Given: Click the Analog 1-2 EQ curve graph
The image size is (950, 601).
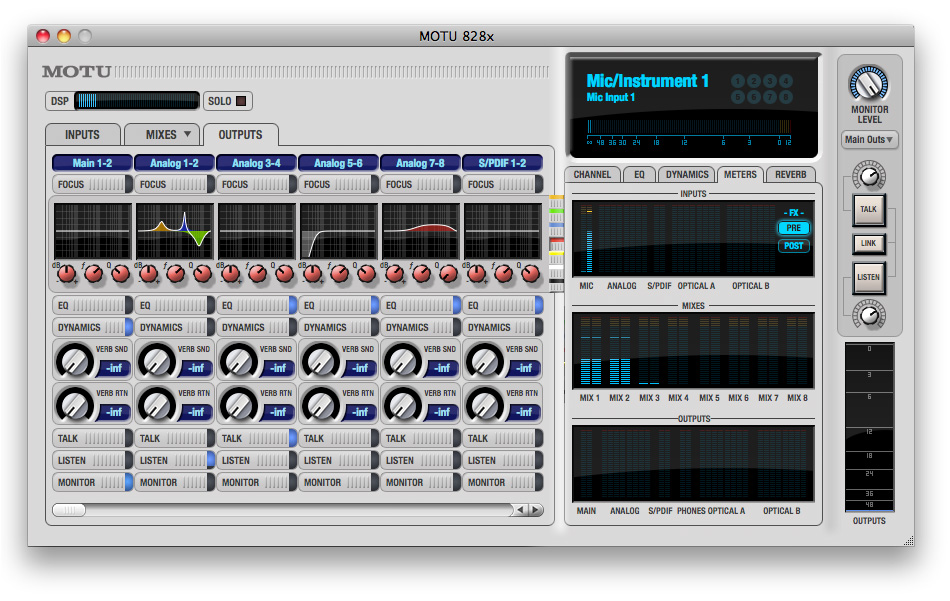Looking at the screenshot, I should click(175, 232).
